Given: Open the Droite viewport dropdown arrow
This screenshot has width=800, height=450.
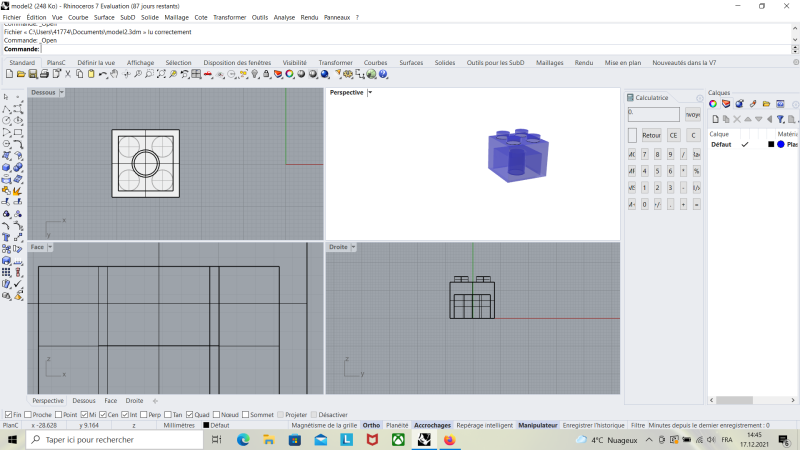Looking at the screenshot, I should coord(355,246).
